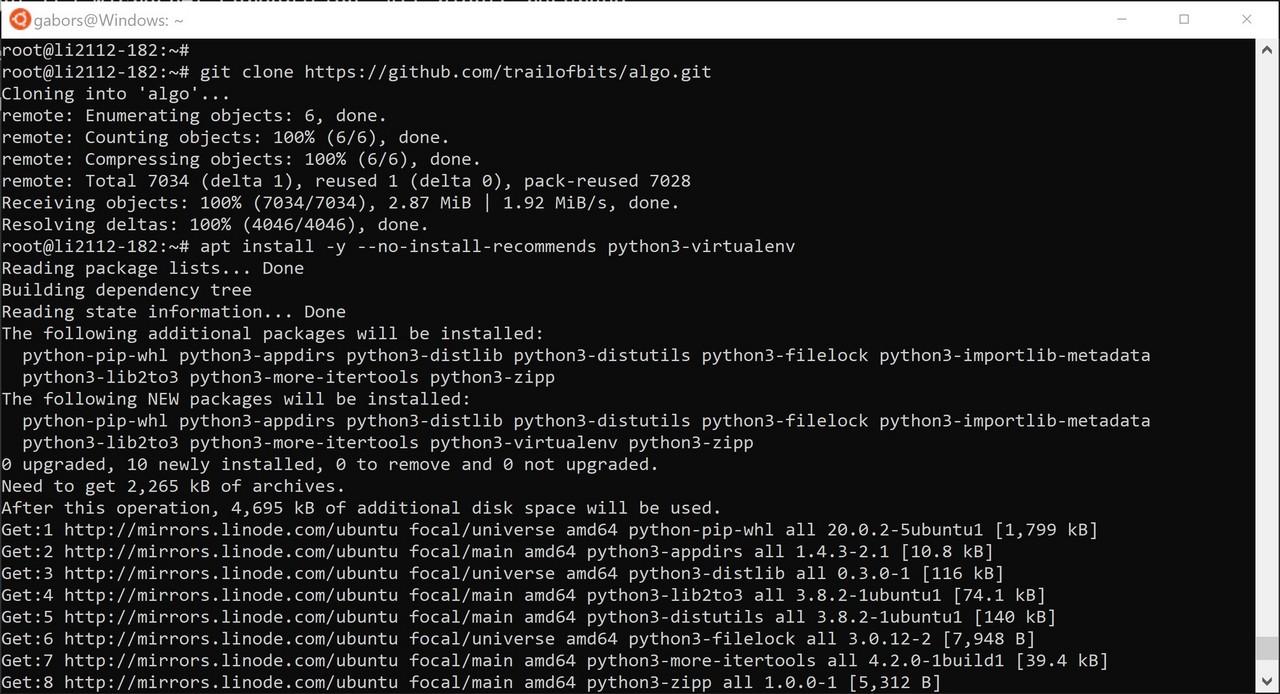
Task: Click the mirrors.linode.com URL on the Get:8 line
Action: 231,682
